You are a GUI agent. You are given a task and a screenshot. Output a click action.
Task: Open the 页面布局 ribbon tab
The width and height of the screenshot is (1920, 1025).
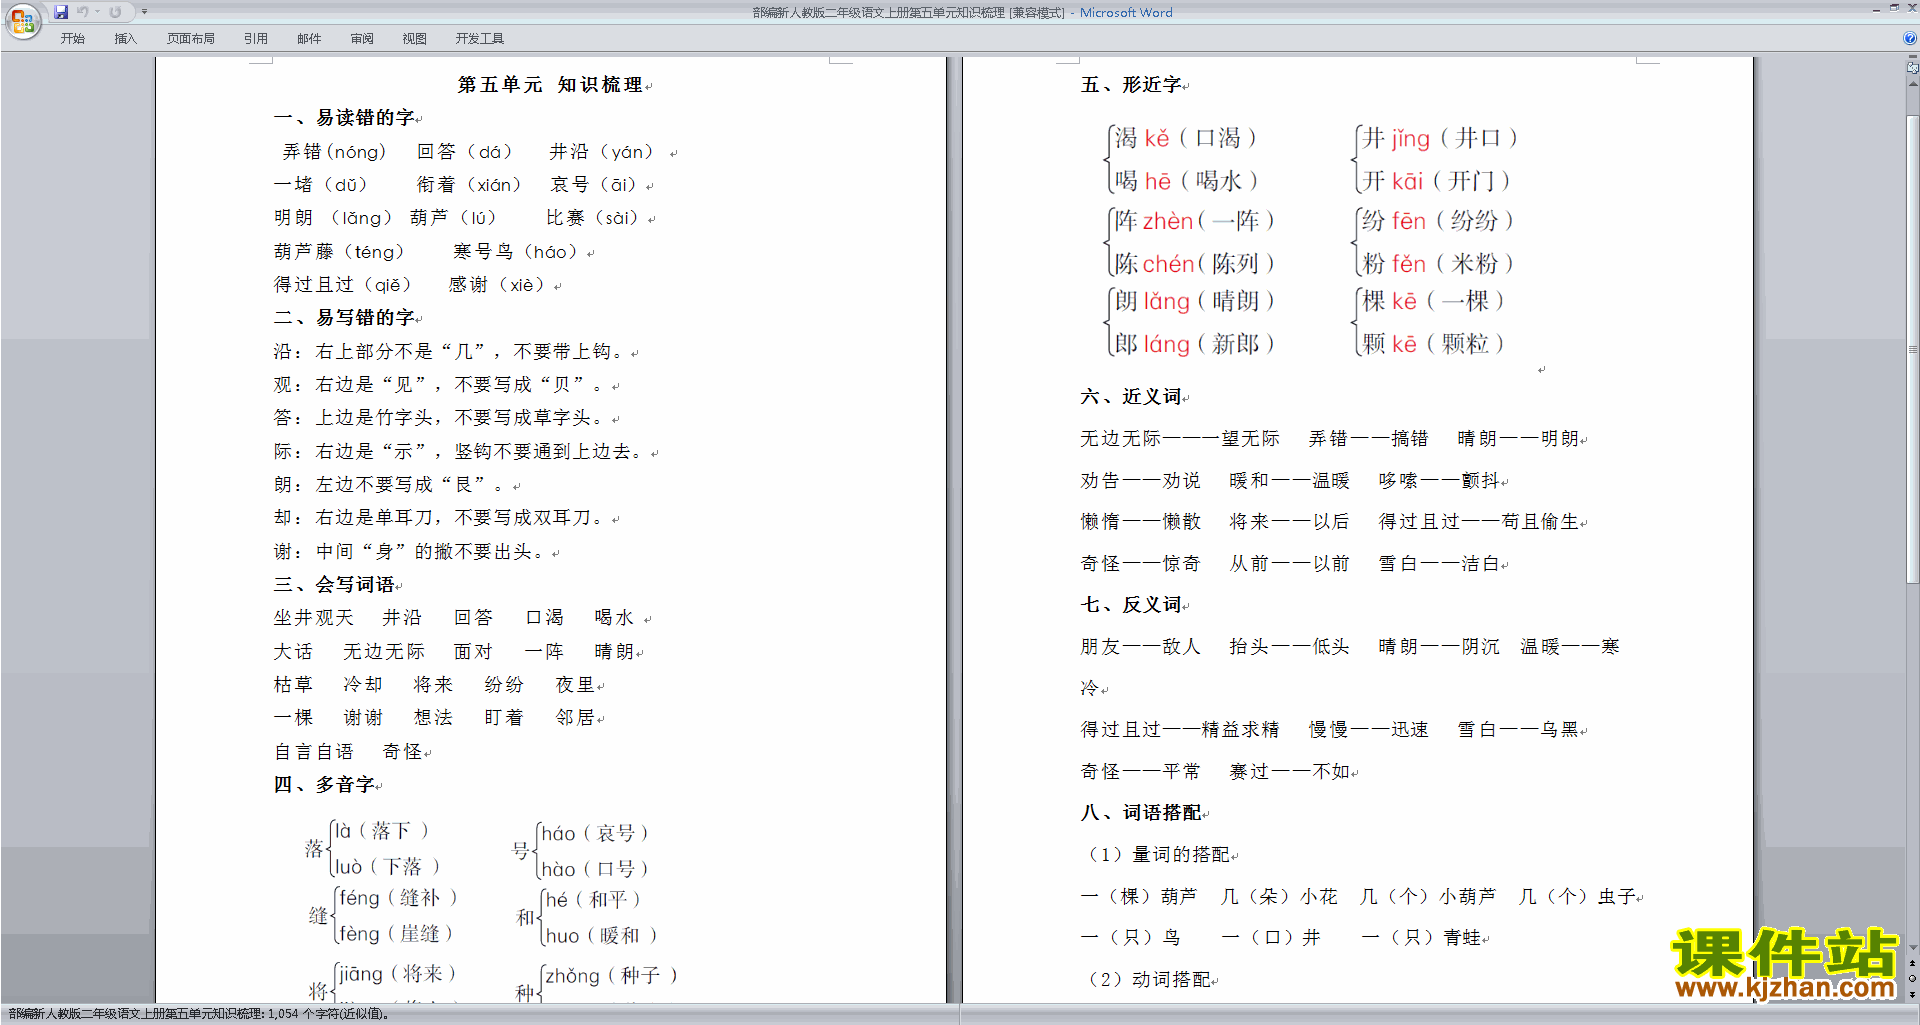pos(191,39)
